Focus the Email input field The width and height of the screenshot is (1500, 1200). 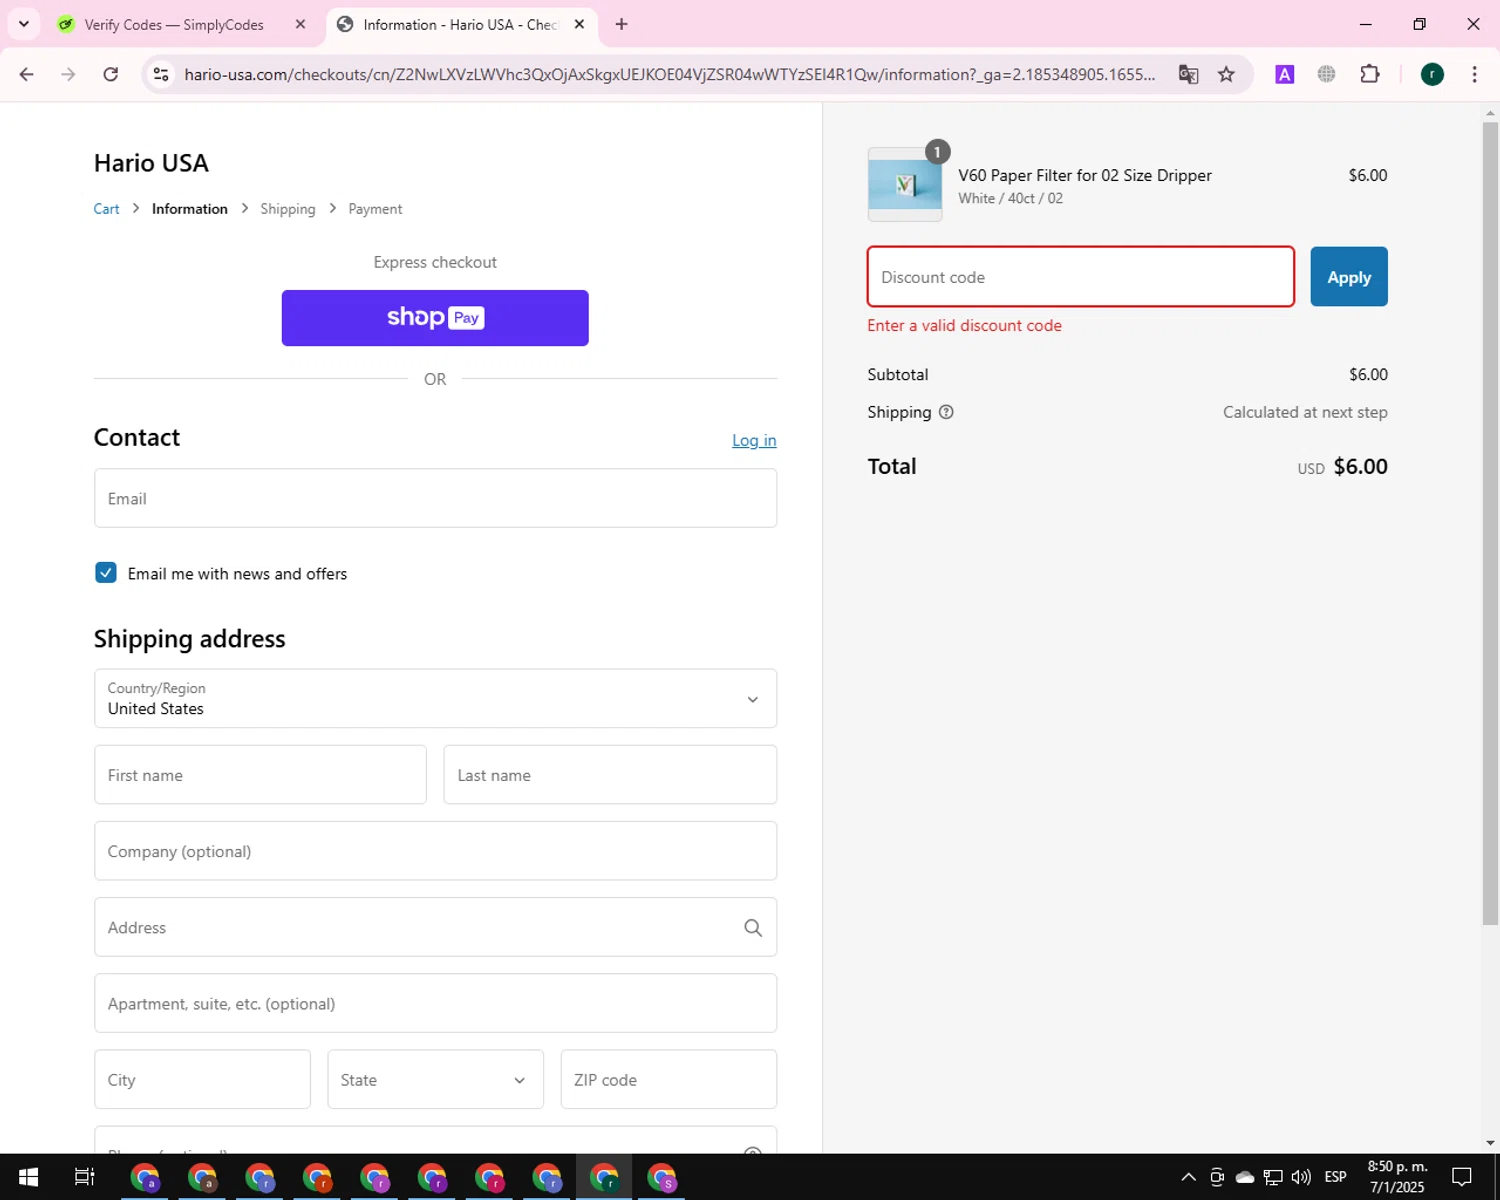pos(435,498)
